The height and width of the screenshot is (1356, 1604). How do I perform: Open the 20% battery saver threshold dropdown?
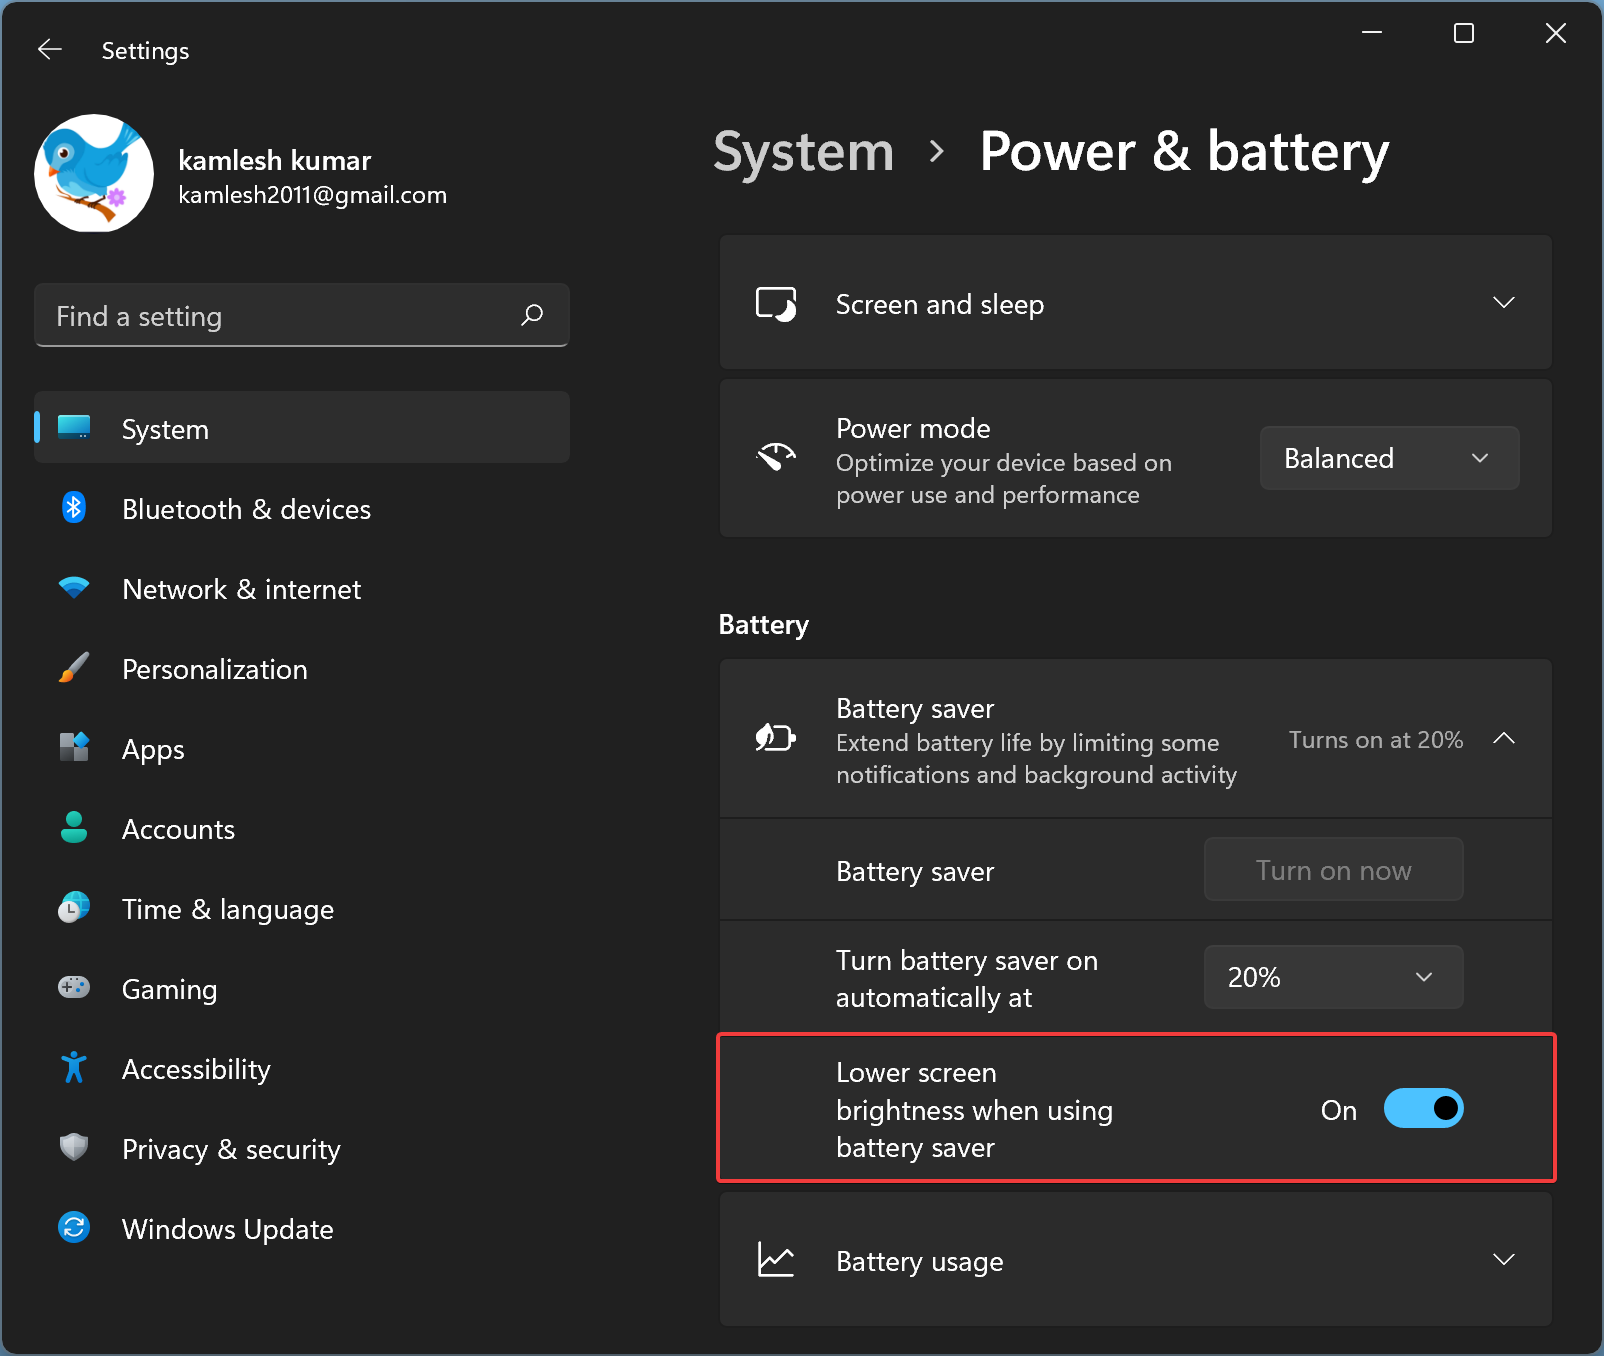pyautogui.click(x=1333, y=977)
